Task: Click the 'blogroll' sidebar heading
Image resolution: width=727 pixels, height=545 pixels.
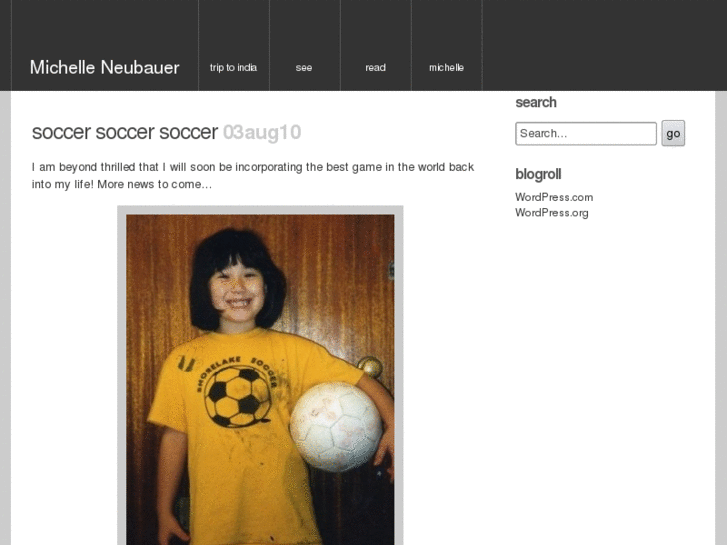Action: tap(538, 174)
